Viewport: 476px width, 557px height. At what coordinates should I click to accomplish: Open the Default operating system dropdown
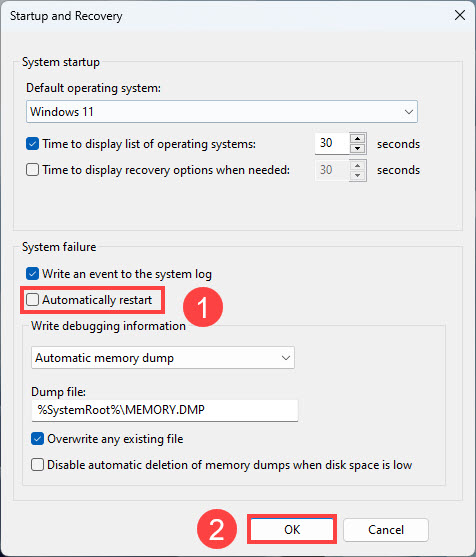tap(222, 112)
